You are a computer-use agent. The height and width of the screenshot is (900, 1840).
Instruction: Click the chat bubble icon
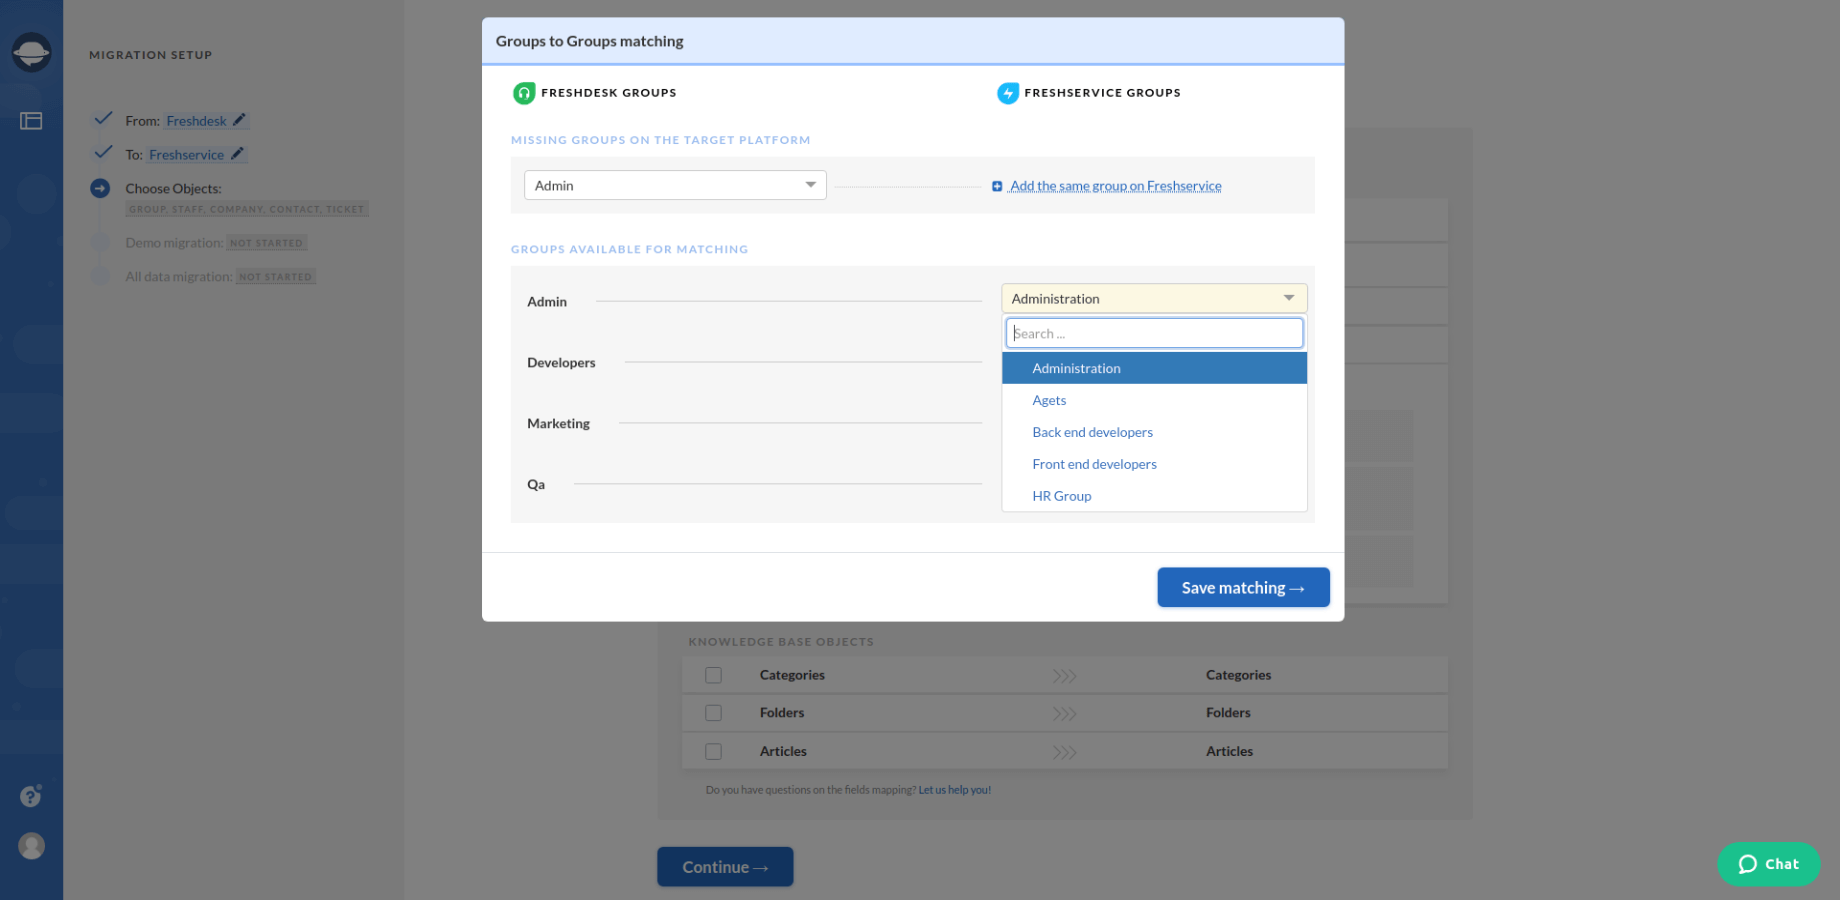pyautogui.click(x=1748, y=864)
